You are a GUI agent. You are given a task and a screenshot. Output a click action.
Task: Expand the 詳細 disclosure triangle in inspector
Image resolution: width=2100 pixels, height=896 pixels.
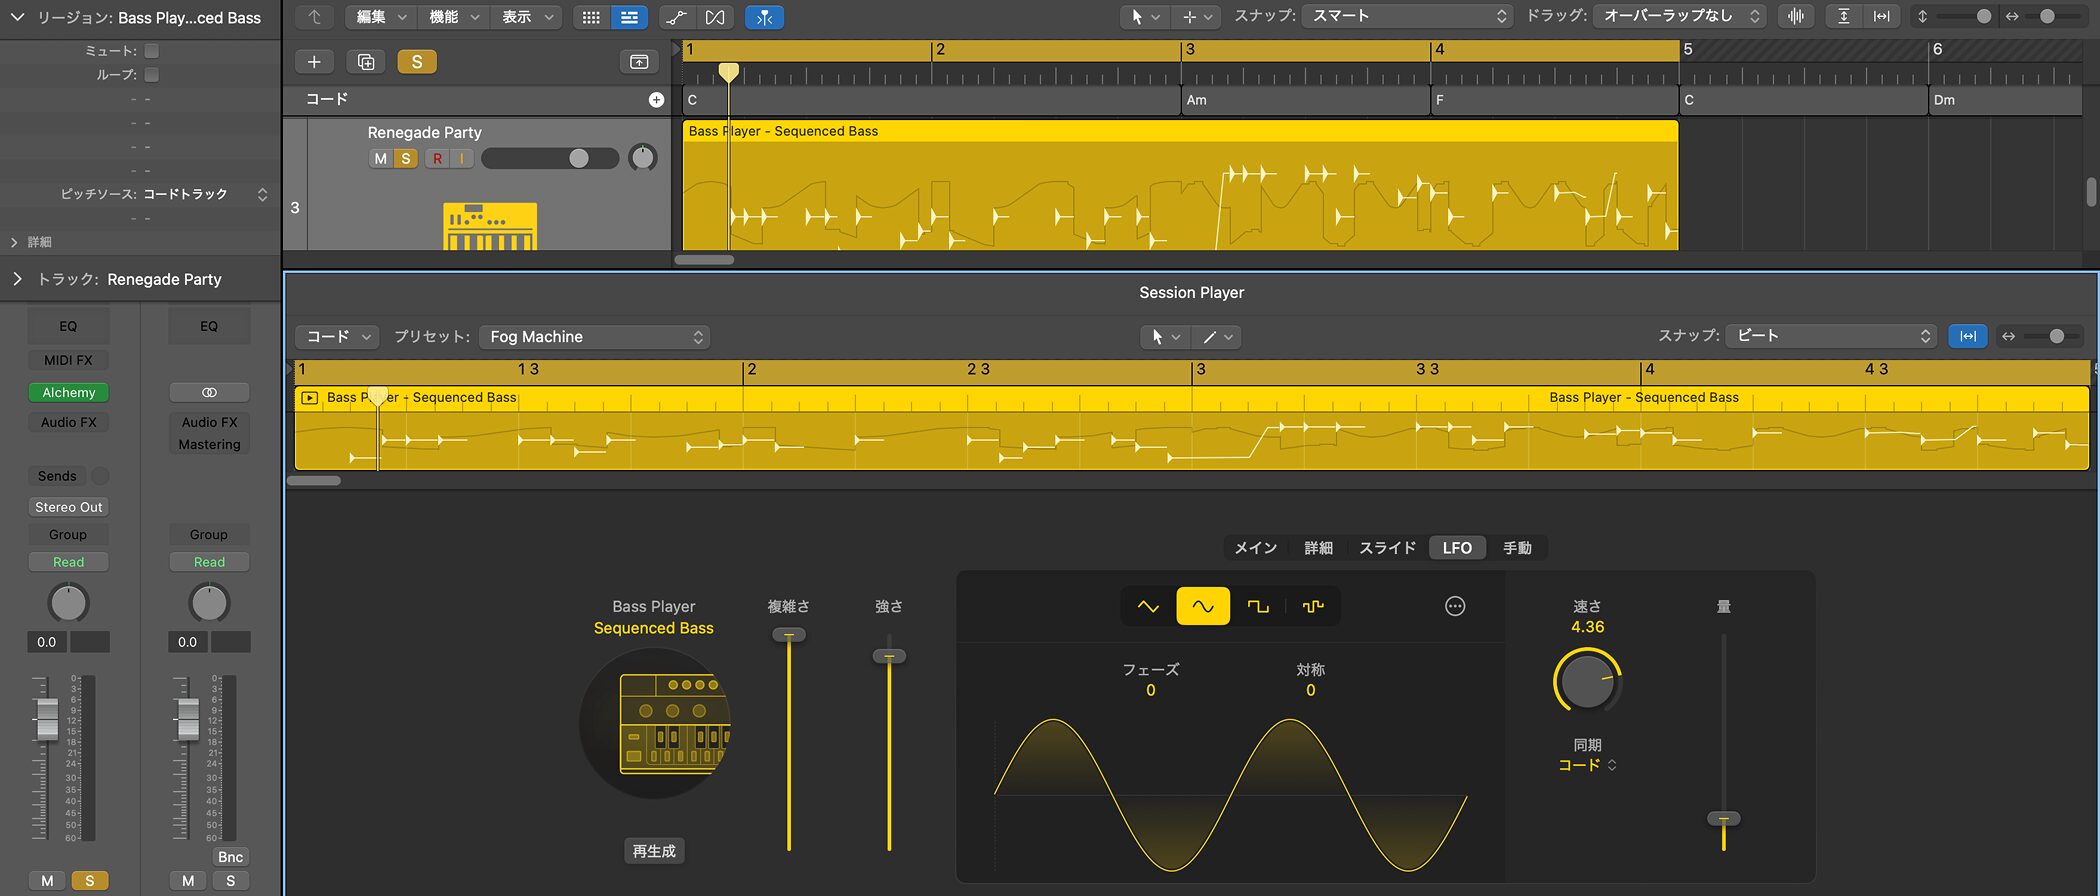[14, 242]
